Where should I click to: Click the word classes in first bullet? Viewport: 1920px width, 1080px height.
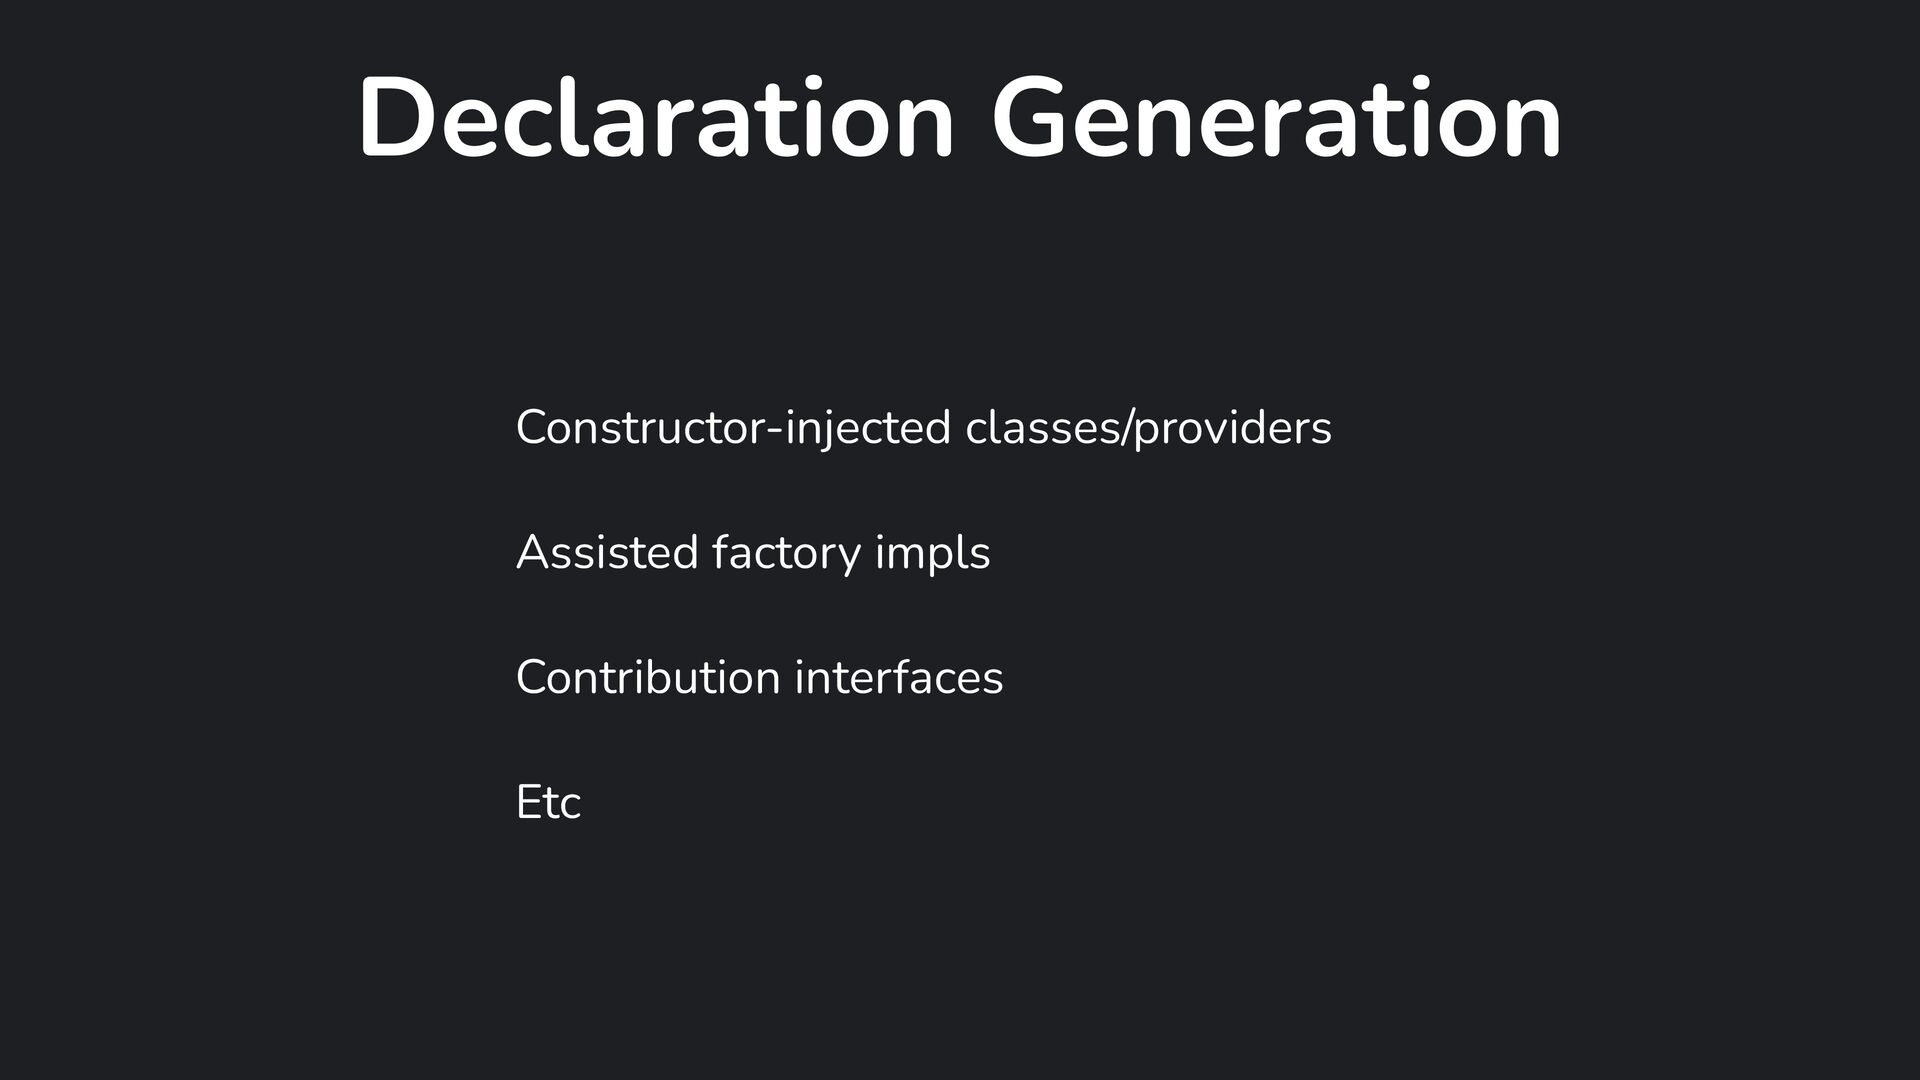coord(1043,428)
